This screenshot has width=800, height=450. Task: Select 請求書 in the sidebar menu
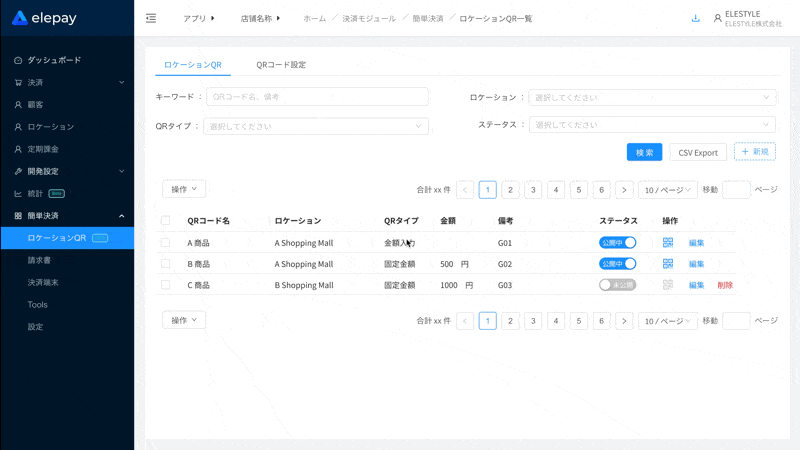[41, 261]
